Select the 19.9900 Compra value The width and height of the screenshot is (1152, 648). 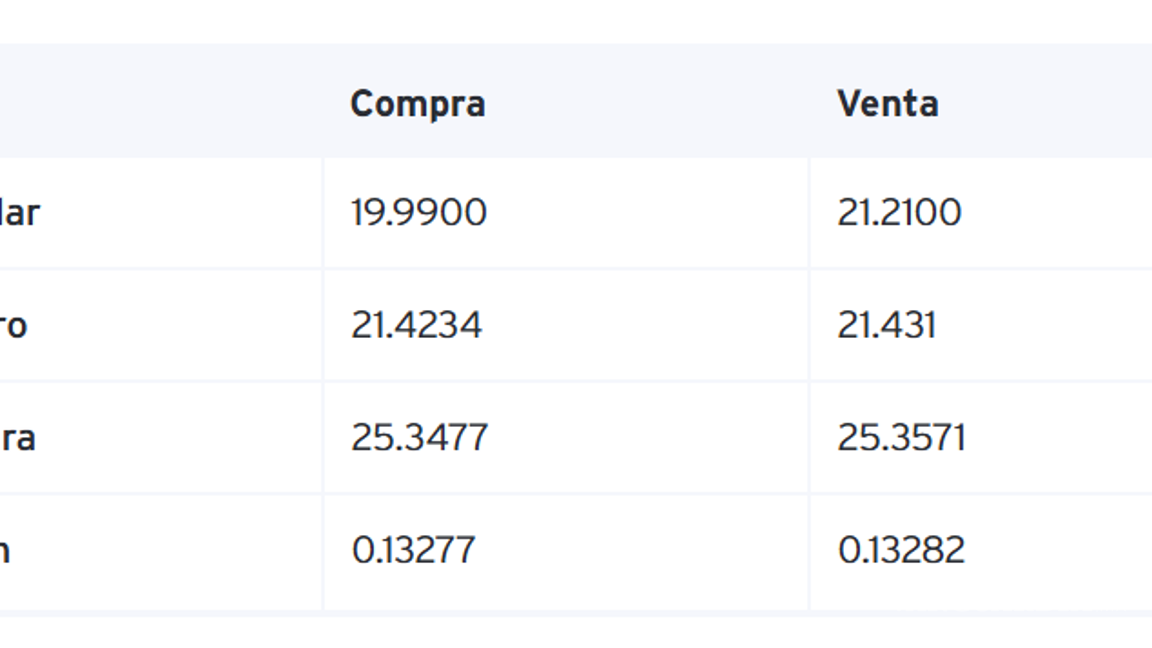click(x=419, y=212)
